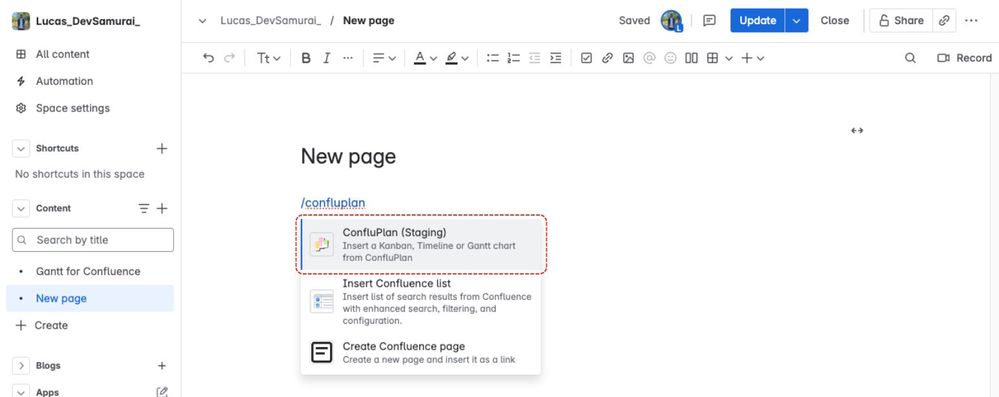Click the /confluplan typed text
The image size is (999, 397).
click(333, 203)
